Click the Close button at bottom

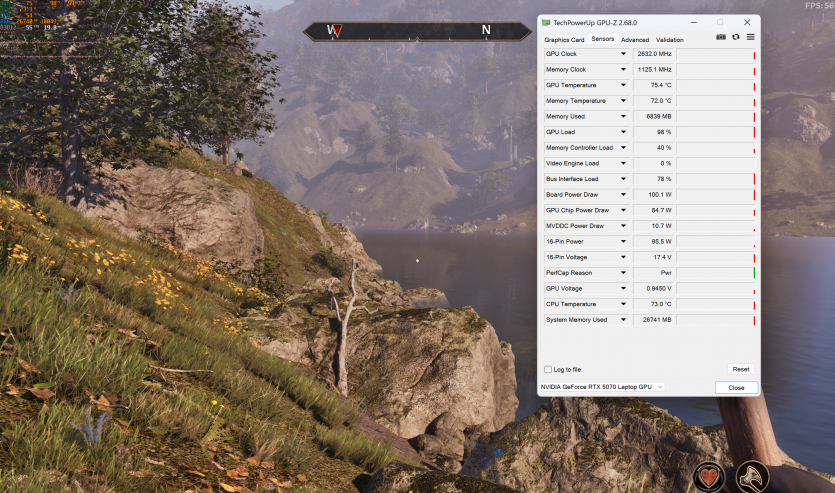pos(736,387)
